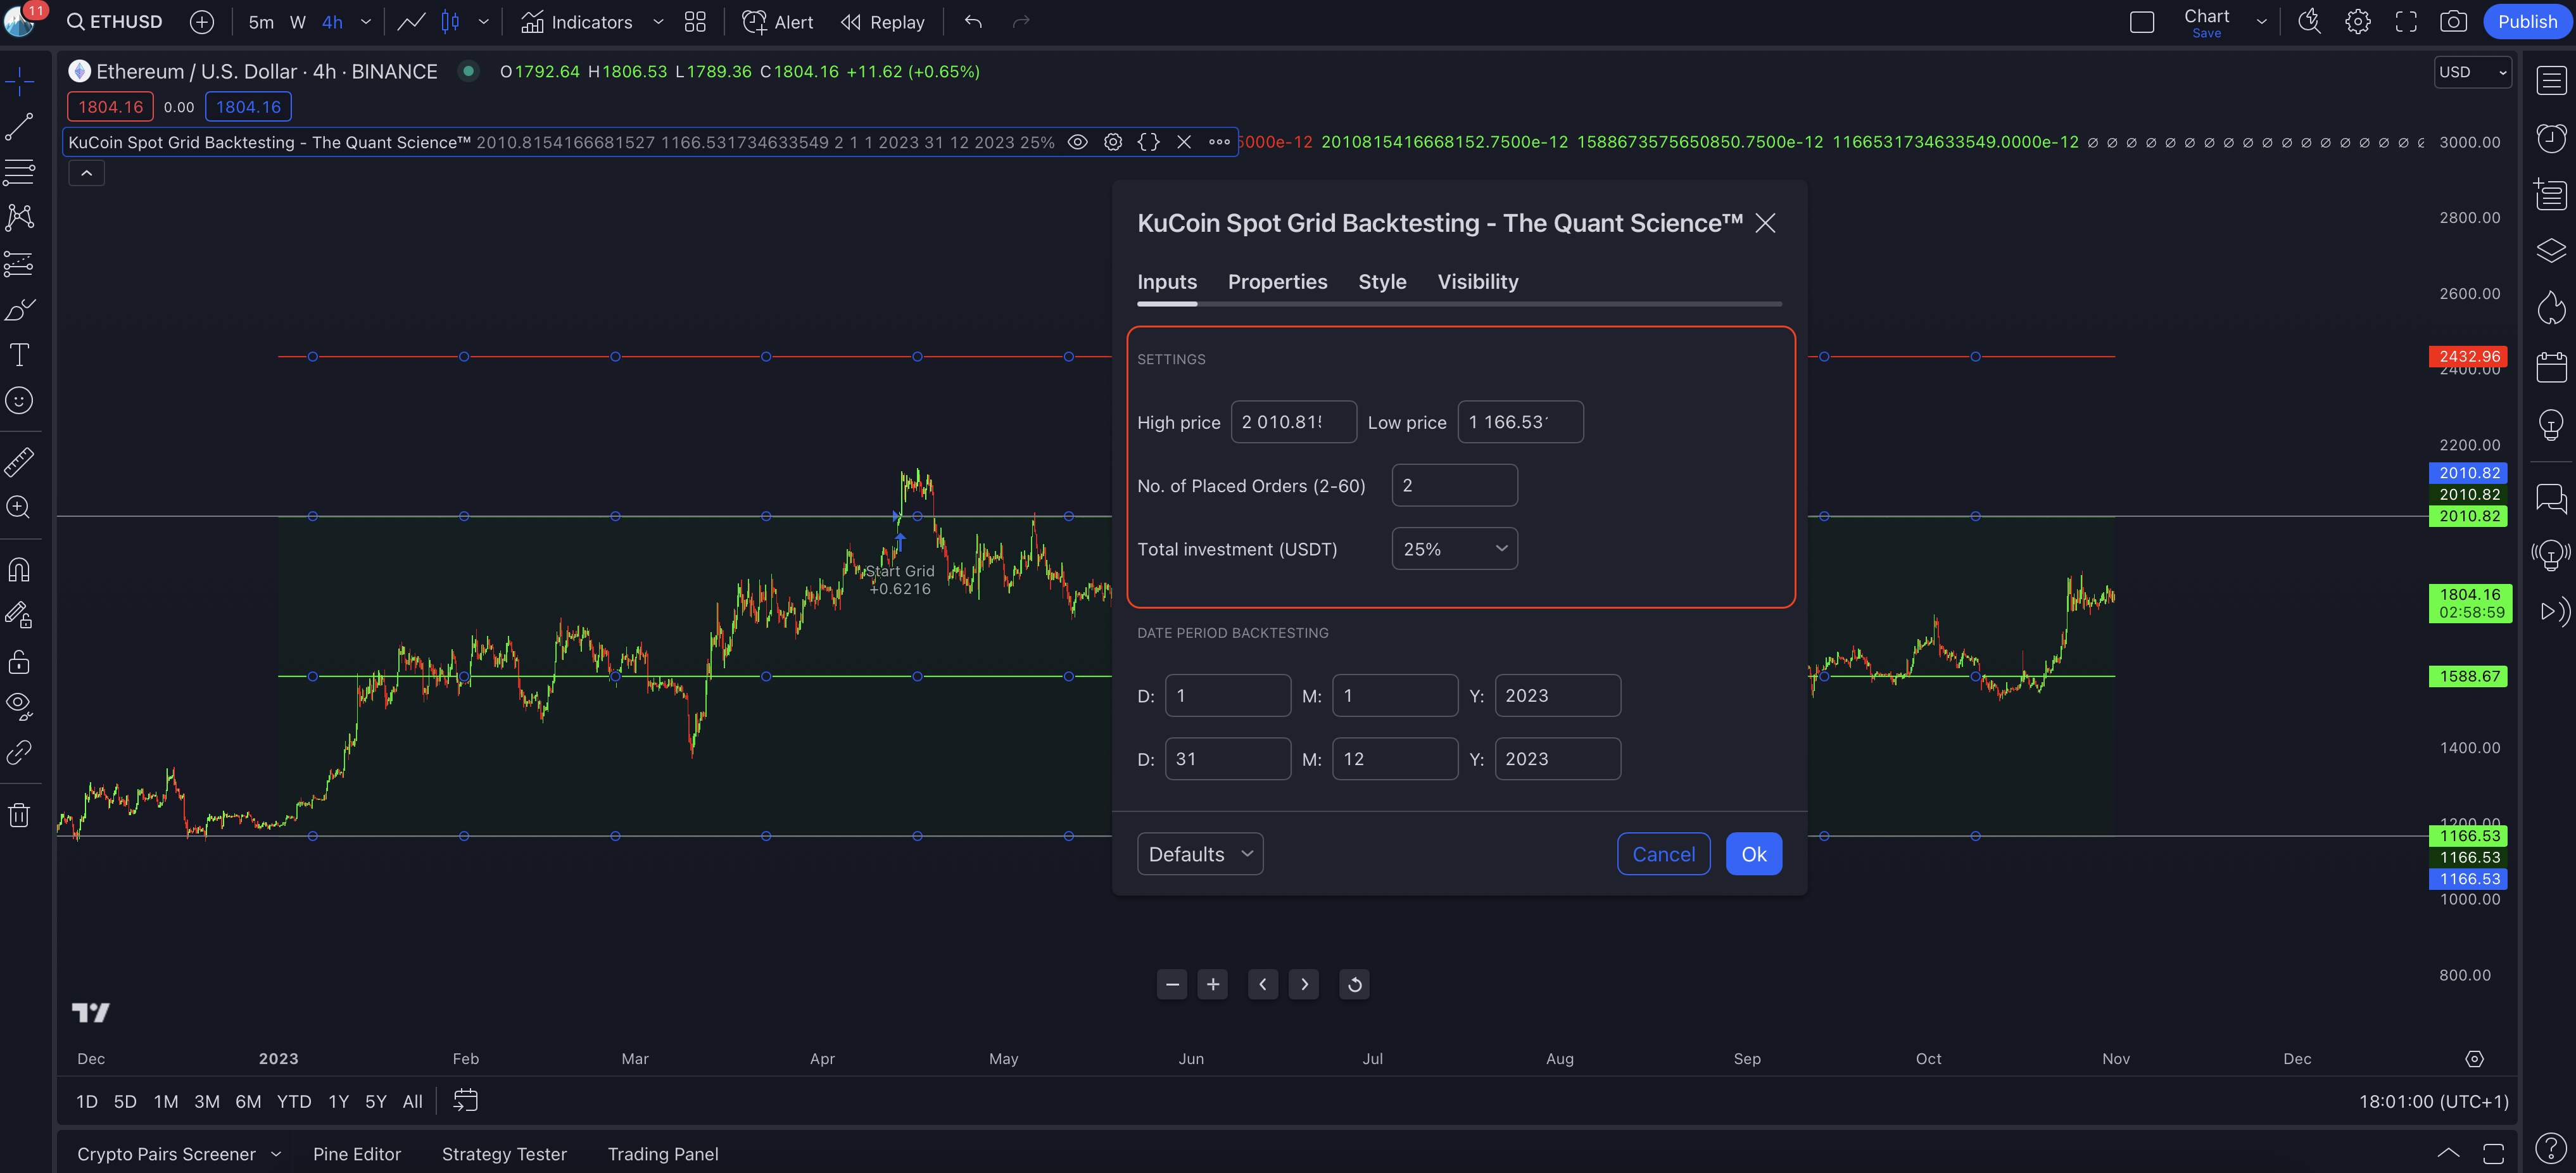Viewport: 2576px width, 1173px height.
Task: Toggle the lock all drawings icon
Action: coord(19,662)
